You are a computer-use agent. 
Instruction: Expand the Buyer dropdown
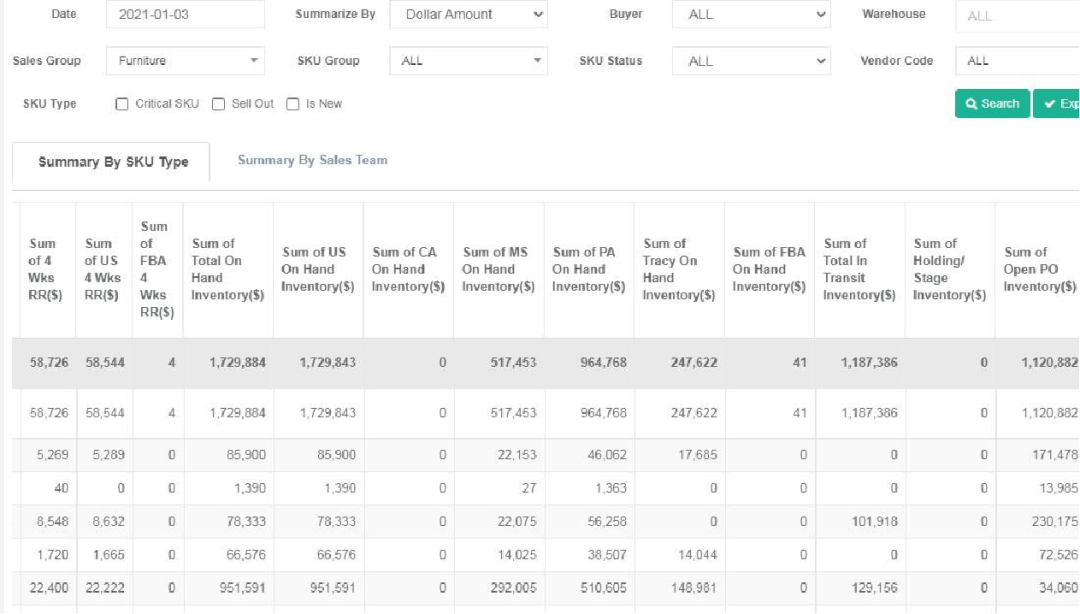pyautogui.click(x=751, y=15)
